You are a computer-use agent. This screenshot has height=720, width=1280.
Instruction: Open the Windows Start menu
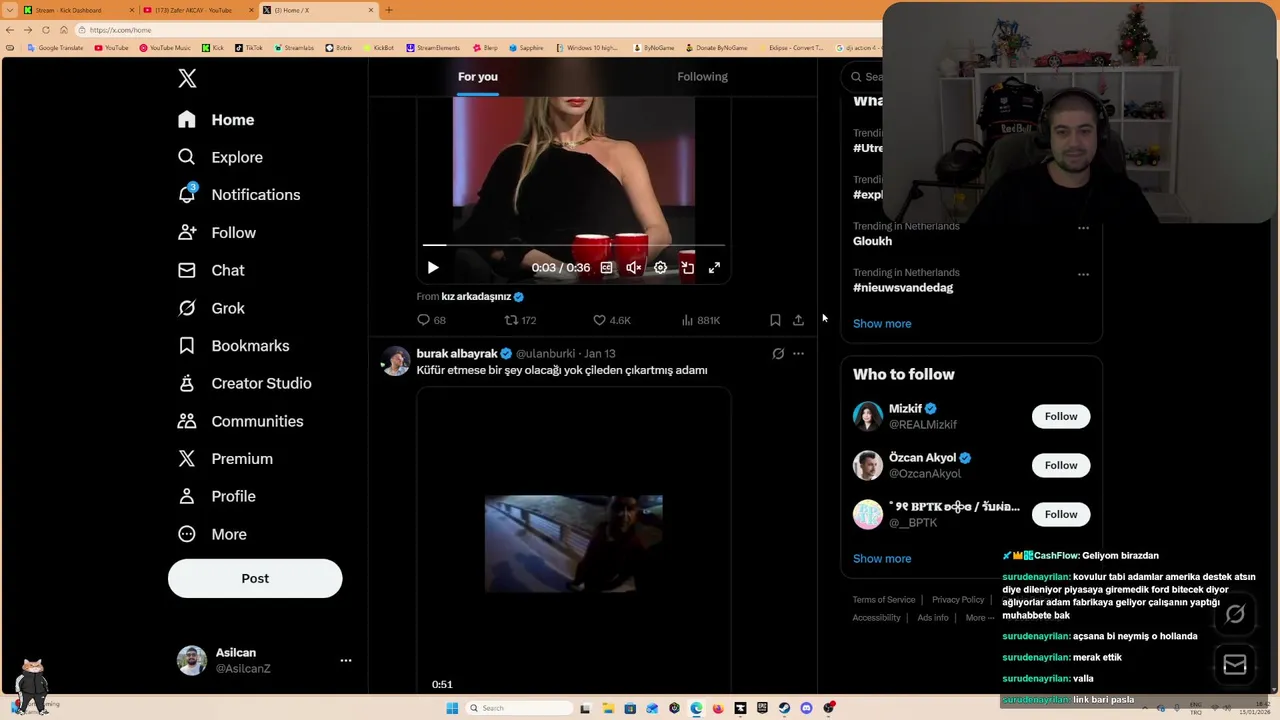452,708
